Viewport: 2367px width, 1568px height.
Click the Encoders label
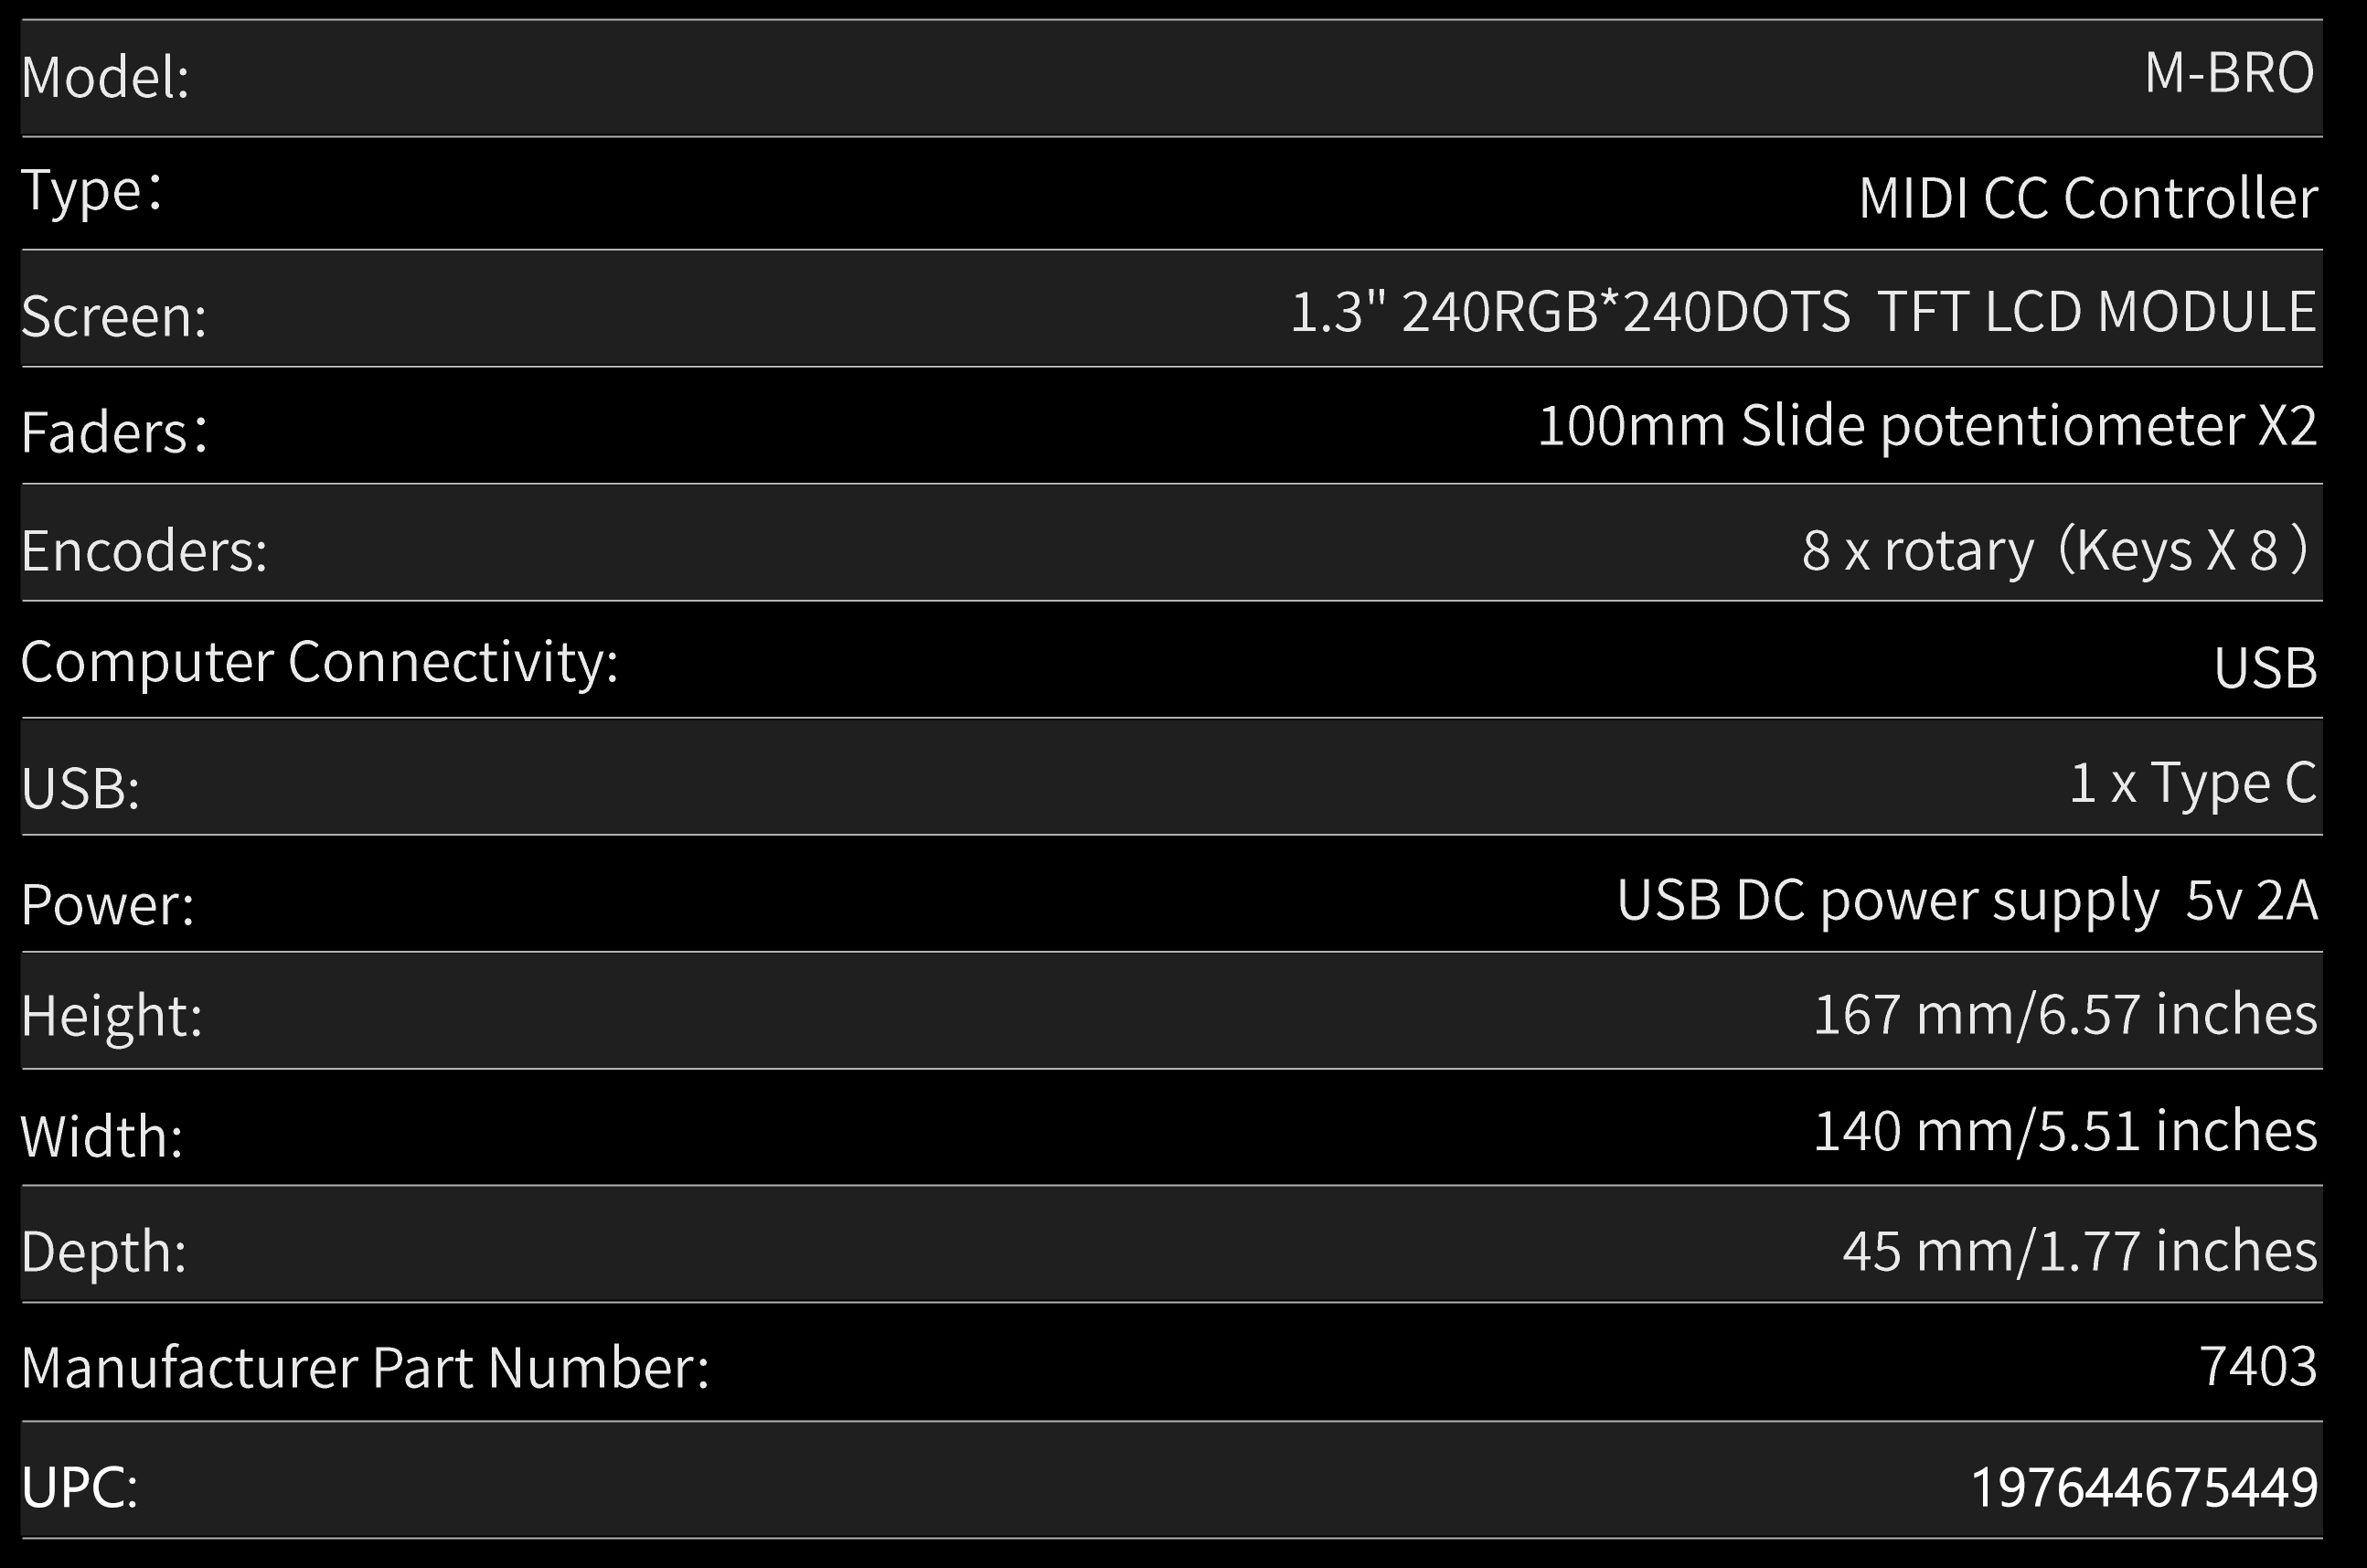(x=144, y=551)
